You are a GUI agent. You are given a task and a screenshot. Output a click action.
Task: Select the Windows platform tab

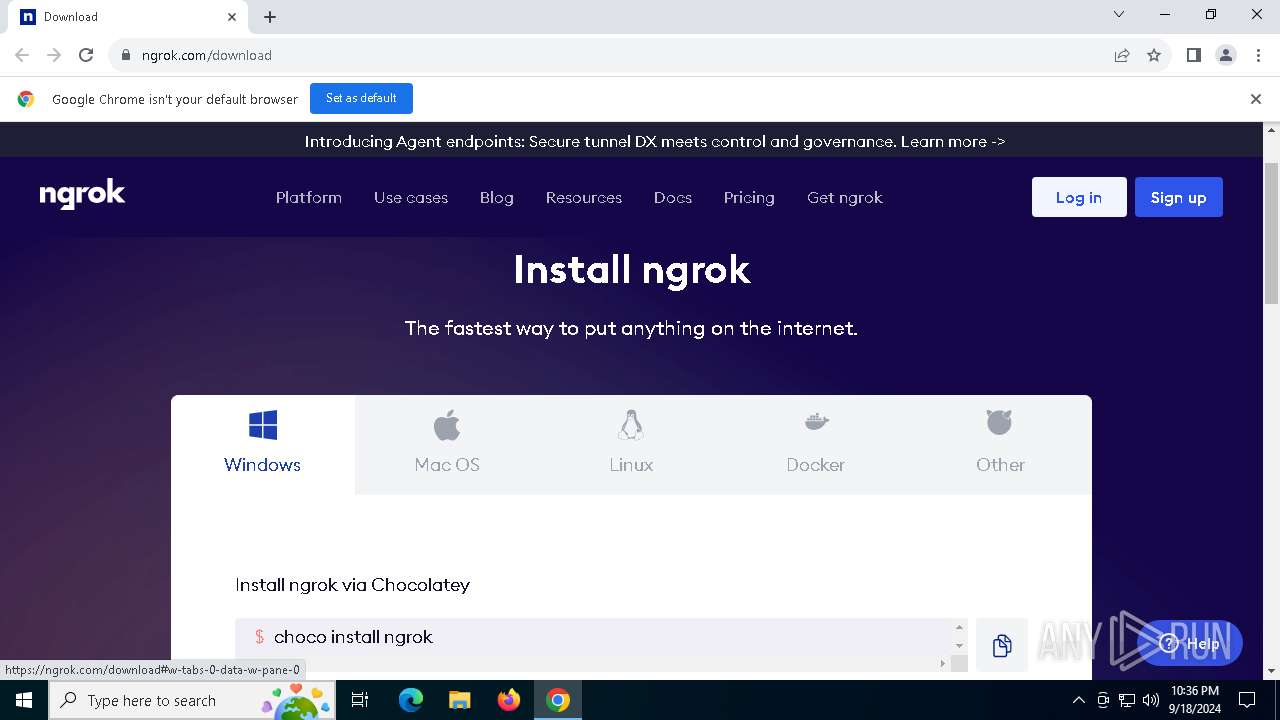(262, 444)
